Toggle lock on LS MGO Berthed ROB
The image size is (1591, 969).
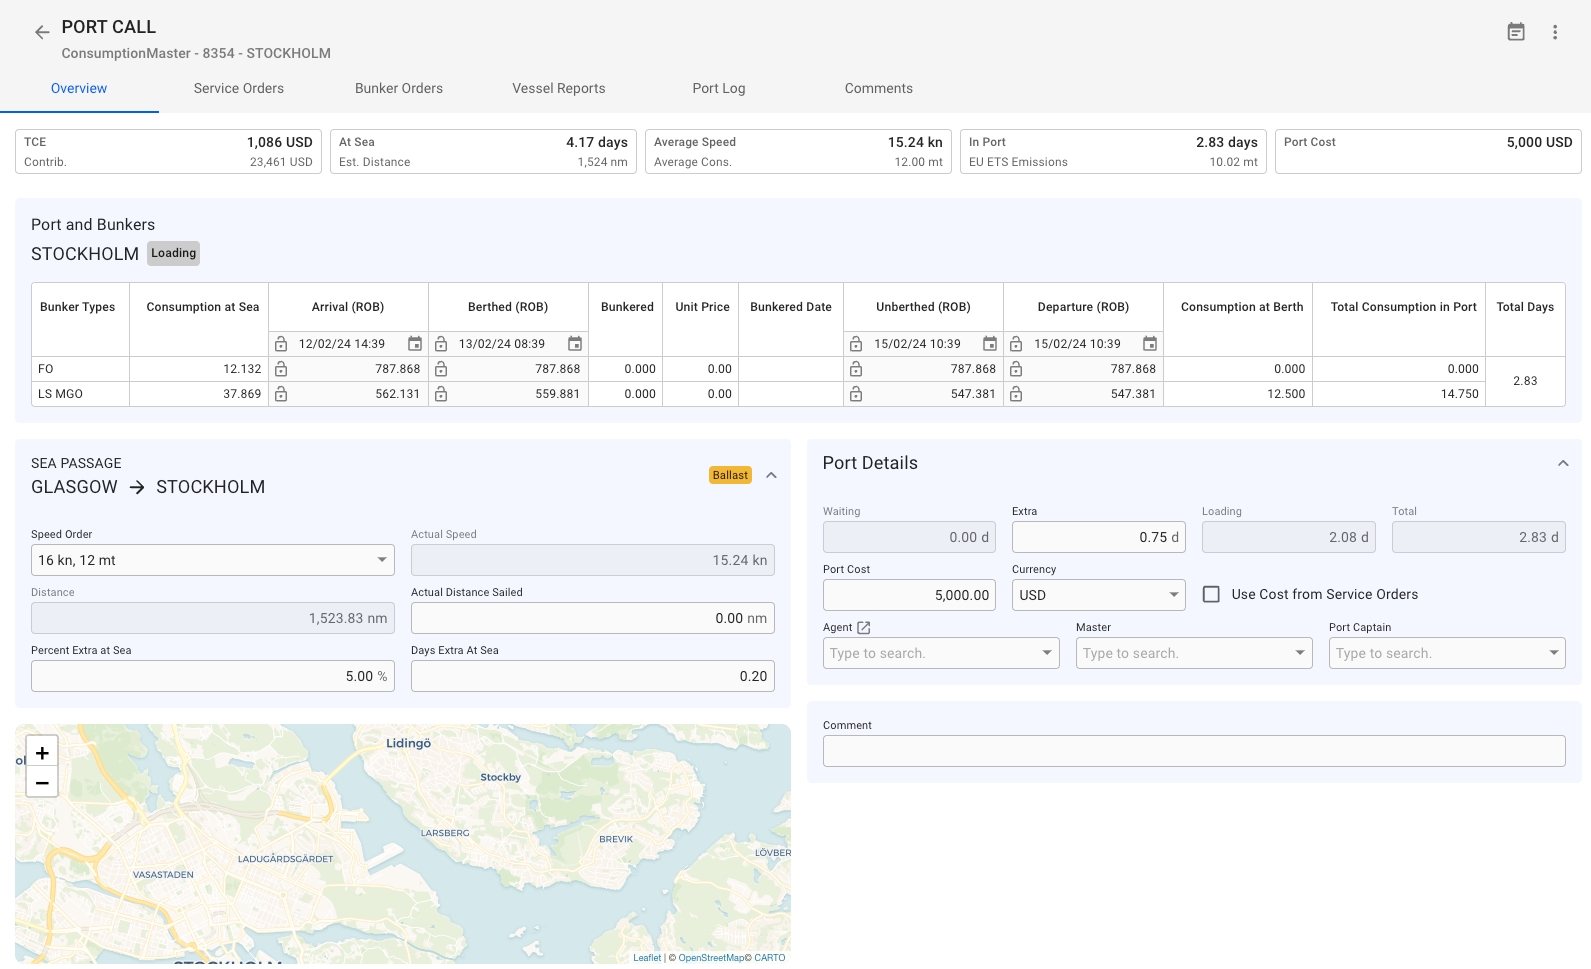[x=441, y=394]
